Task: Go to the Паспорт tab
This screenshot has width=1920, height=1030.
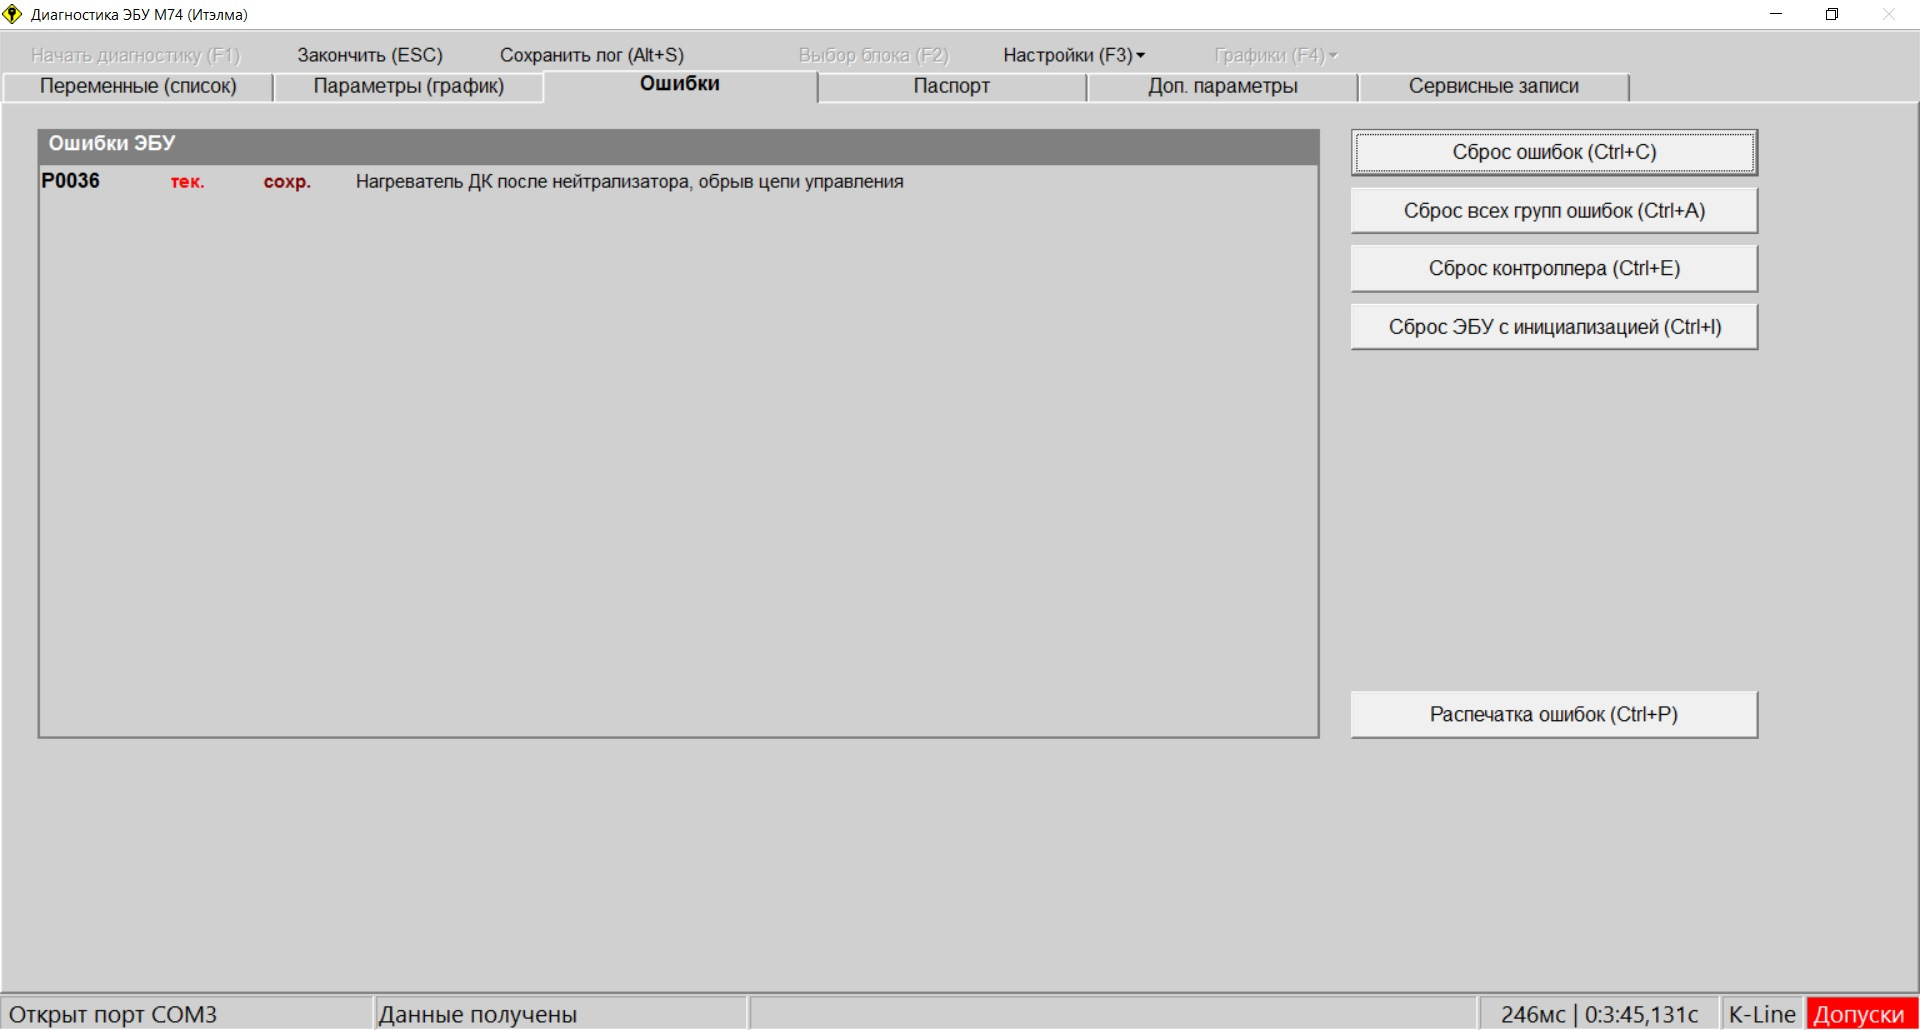Action: tap(951, 87)
